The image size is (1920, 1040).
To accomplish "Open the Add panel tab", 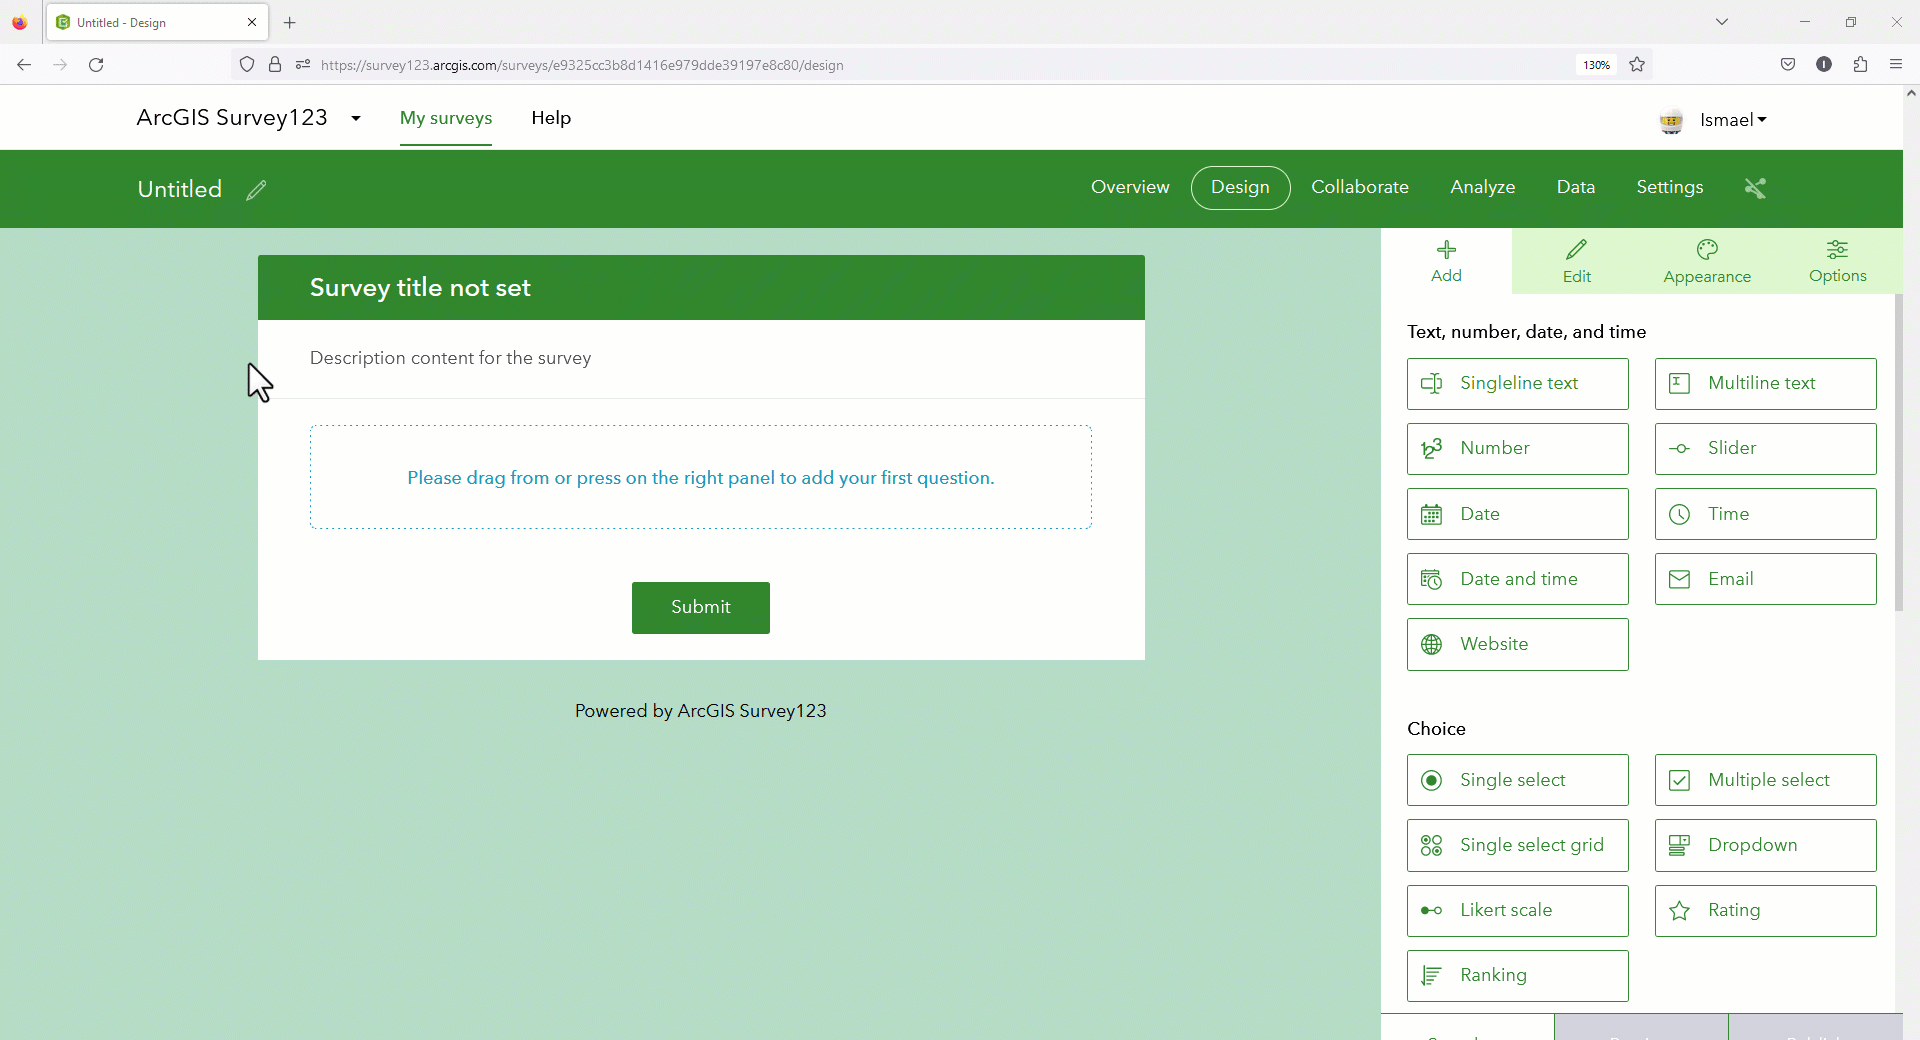I will tap(1446, 261).
